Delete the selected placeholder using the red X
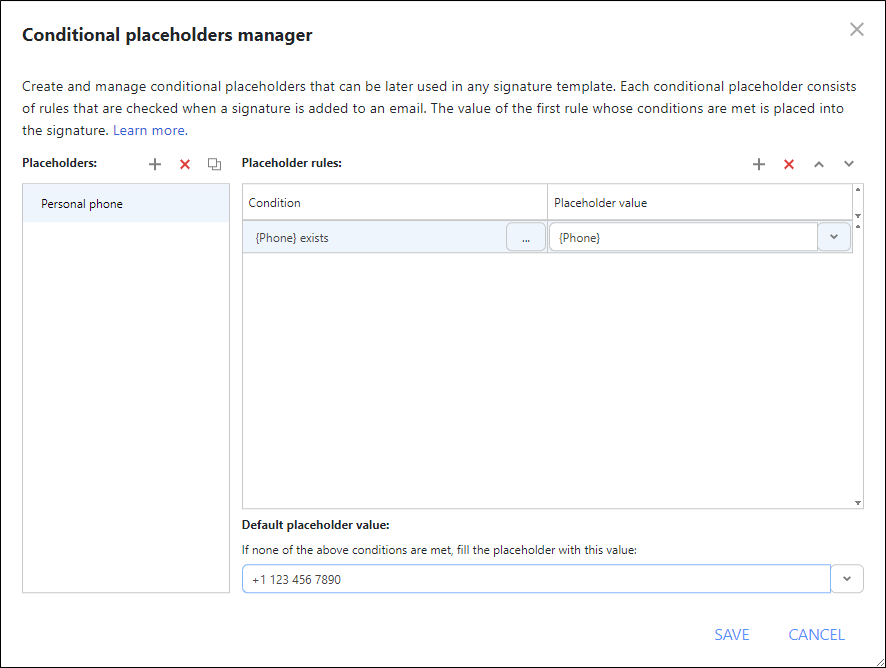 tap(184, 163)
